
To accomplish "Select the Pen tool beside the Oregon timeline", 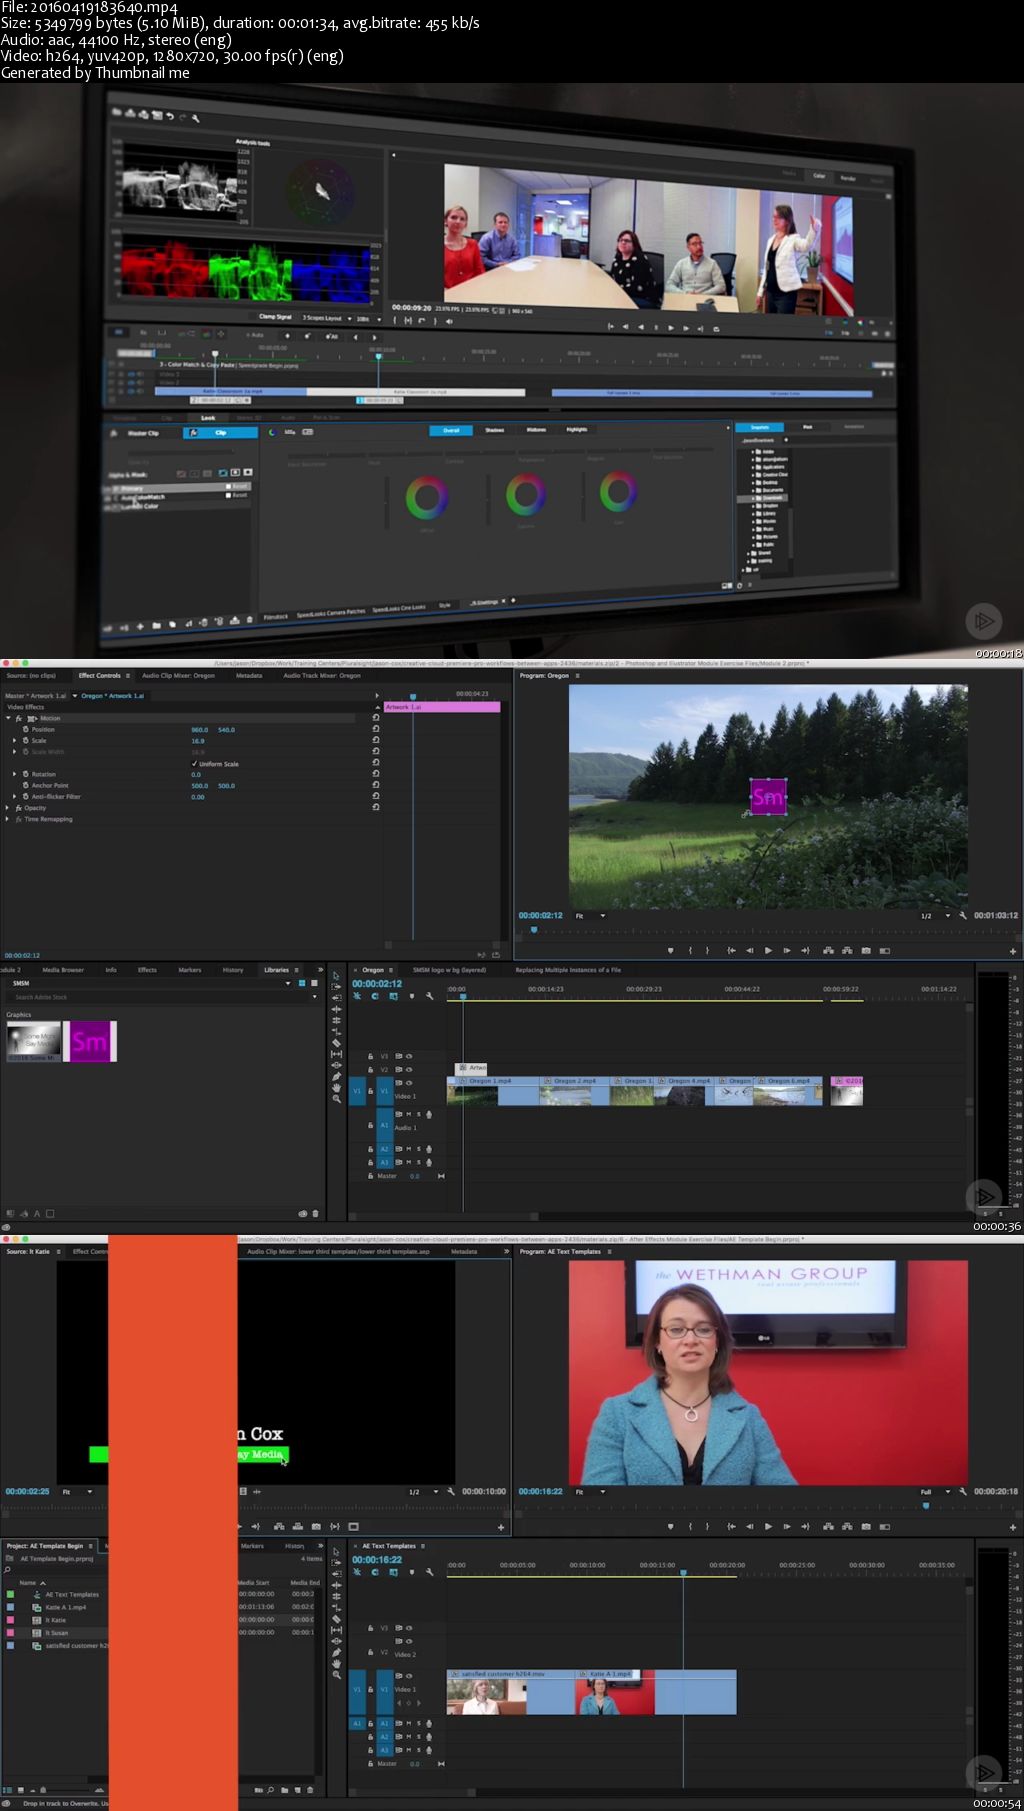I will tap(336, 1076).
